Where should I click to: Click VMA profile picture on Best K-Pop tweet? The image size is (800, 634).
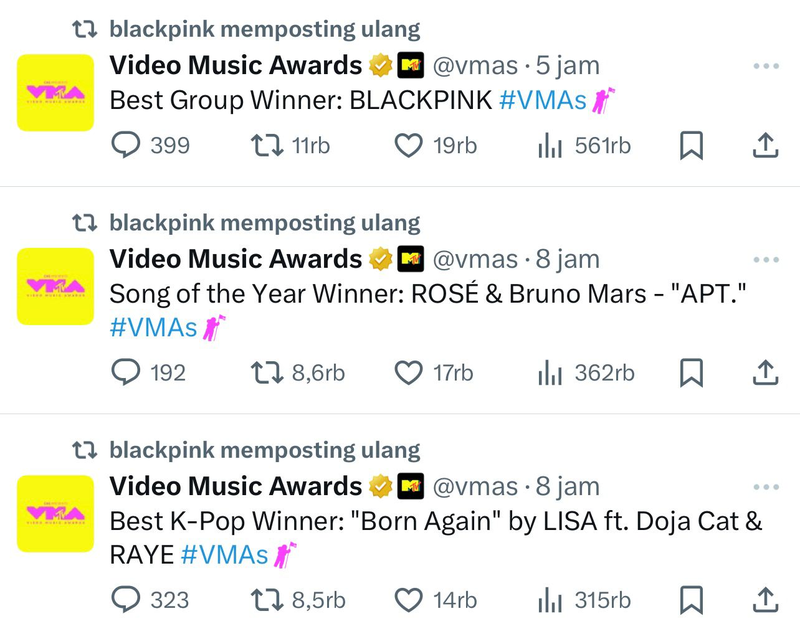(55, 513)
